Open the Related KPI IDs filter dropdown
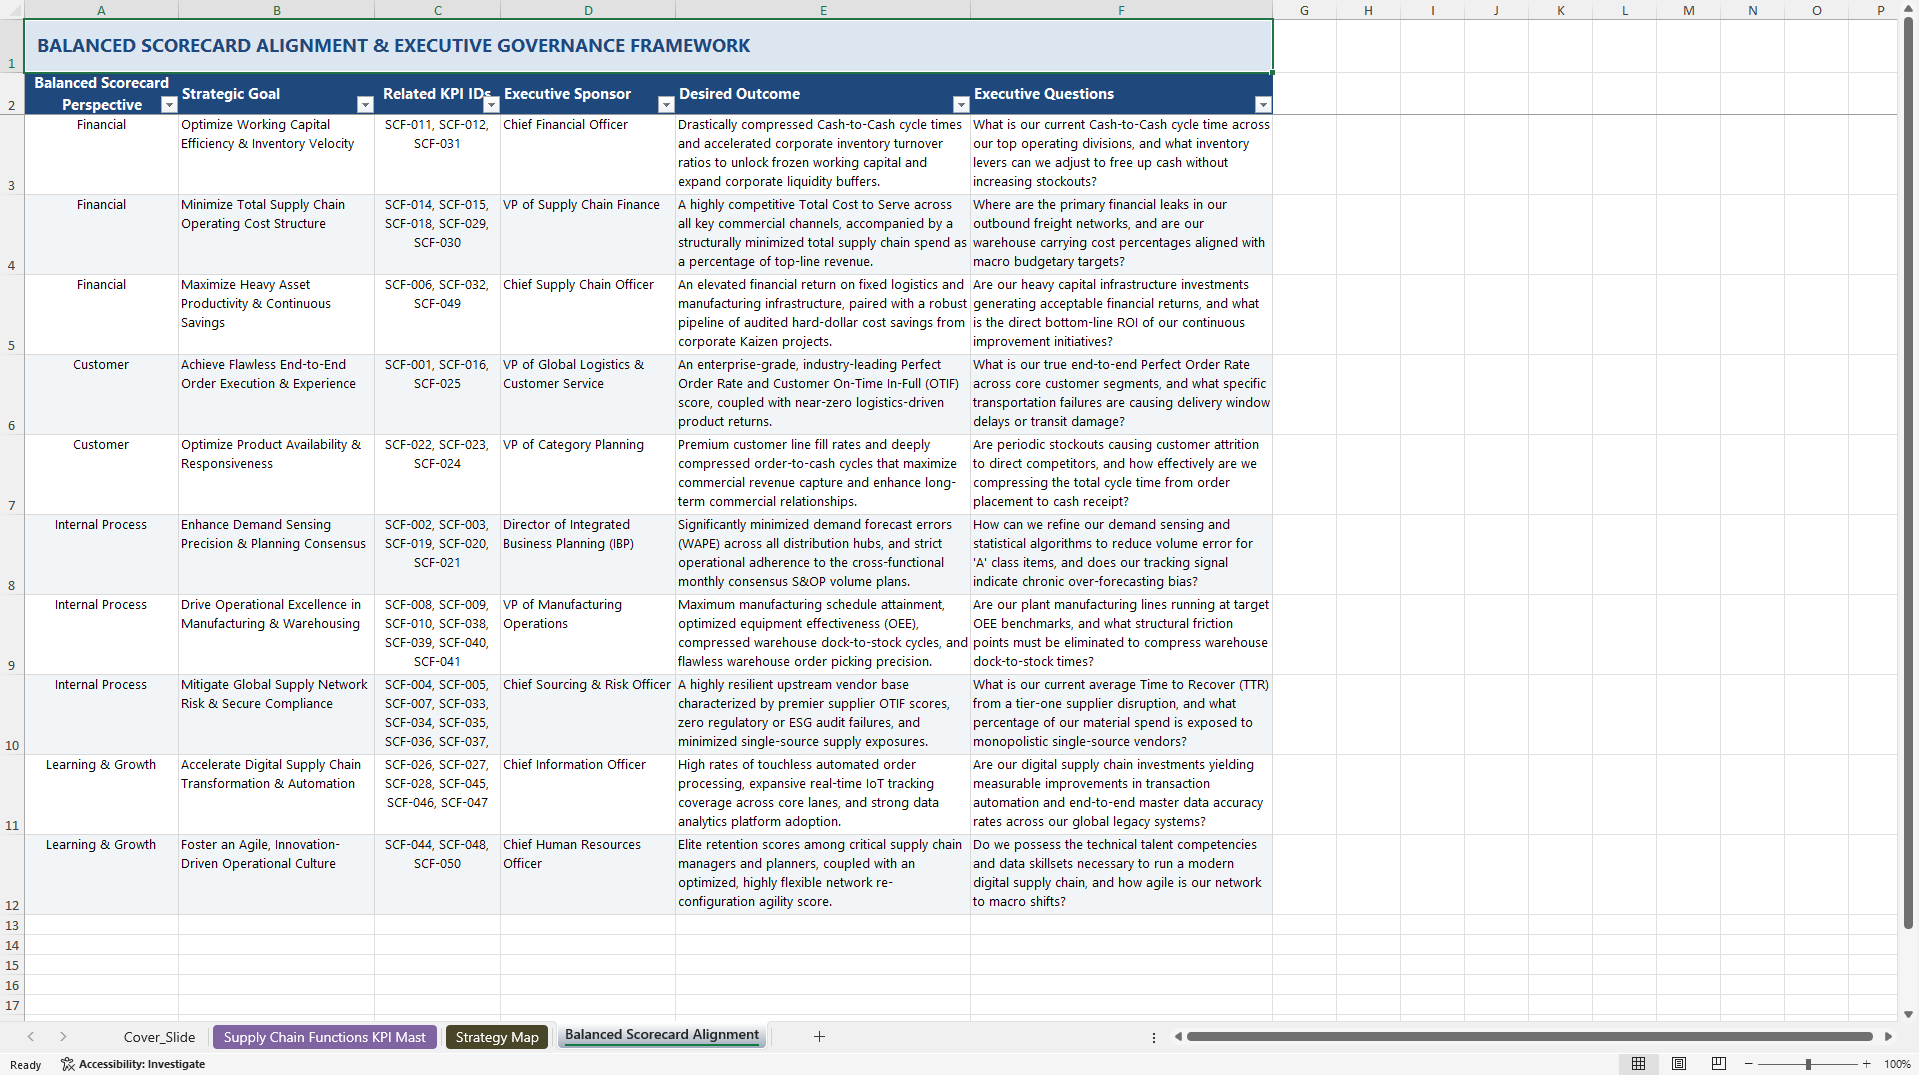Image resolution: width=1919 pixels, height=1075 pixels. pos(491,105)
